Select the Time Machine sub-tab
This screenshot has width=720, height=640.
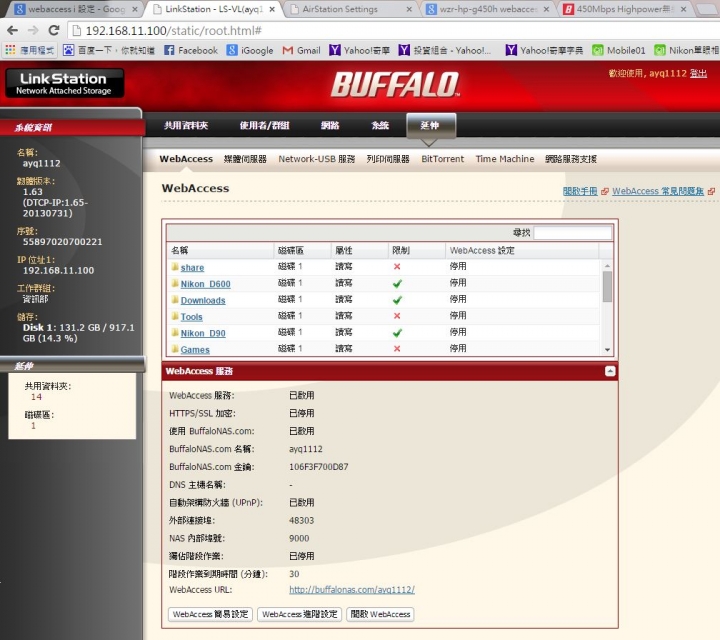point(505,159)
